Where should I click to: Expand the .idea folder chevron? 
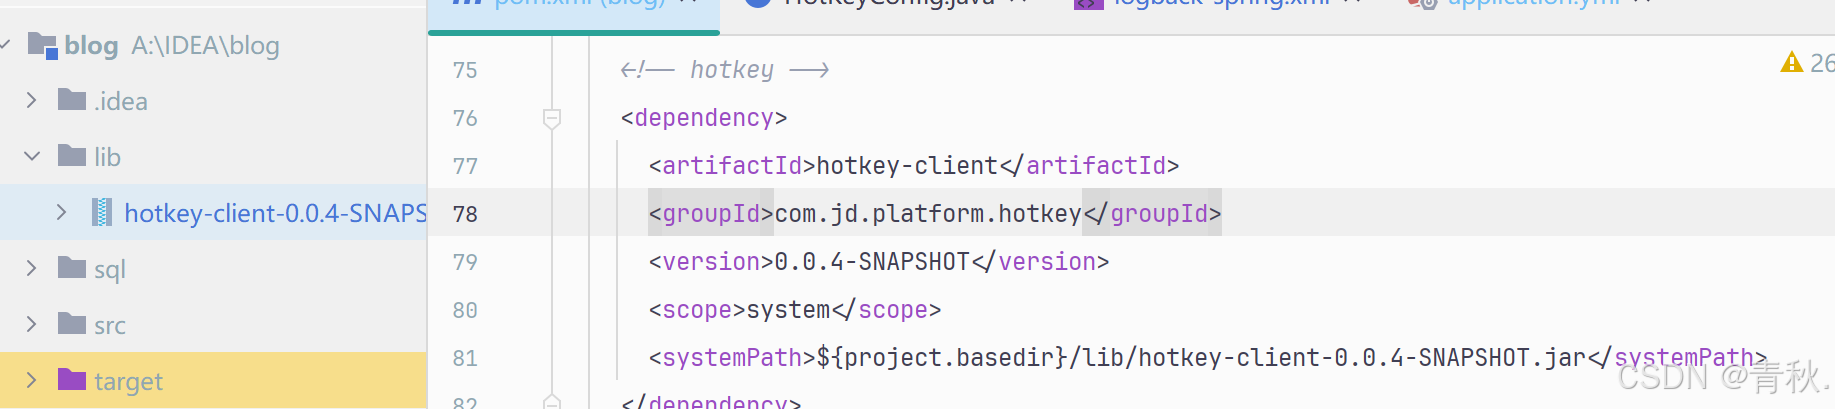pyautogui.click(x=31, y=100)
